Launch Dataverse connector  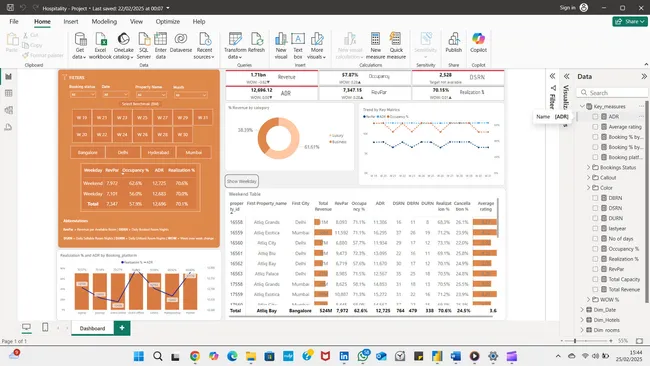click(x=181, y=43)
